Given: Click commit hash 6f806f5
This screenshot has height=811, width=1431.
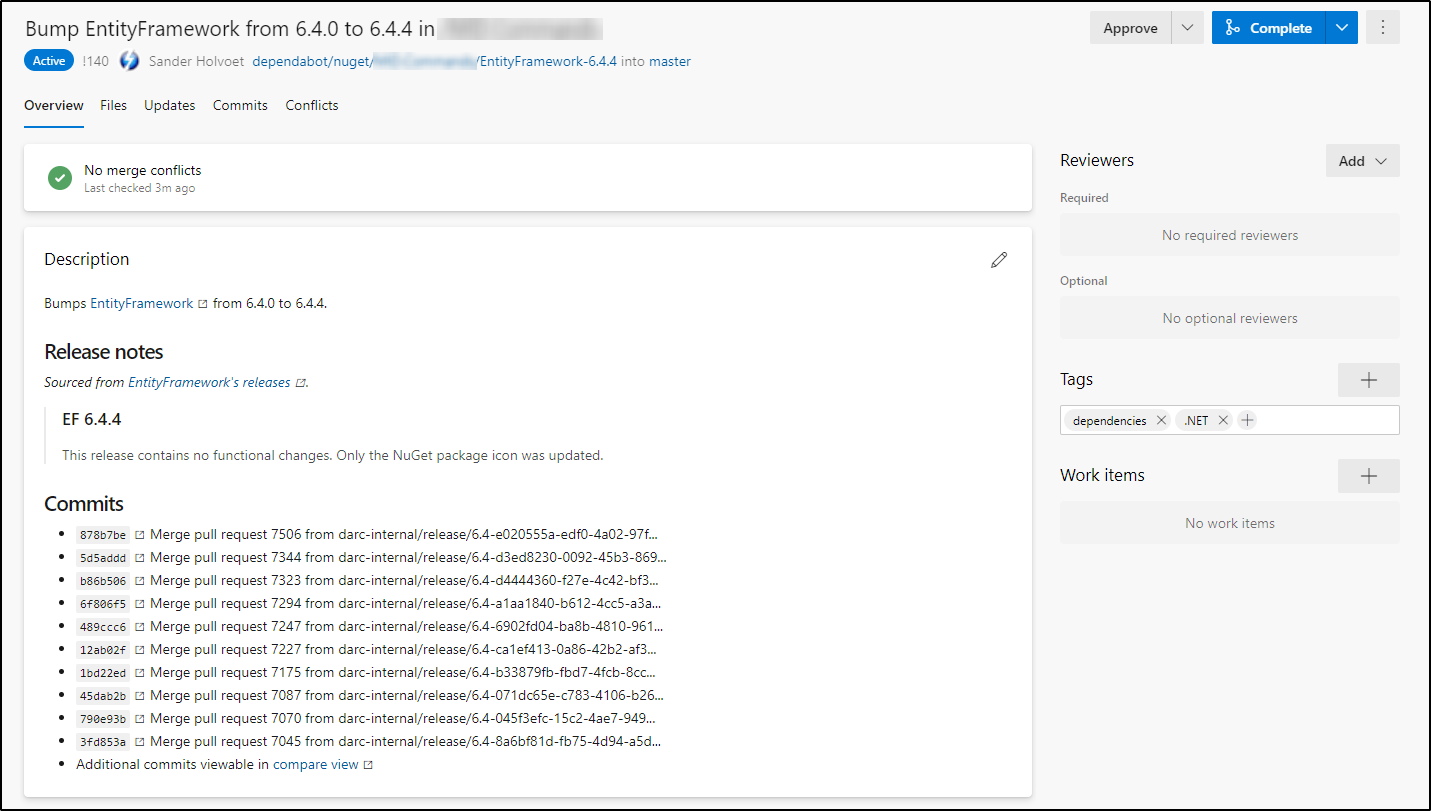Looking at the screenshot, I should [x=104, y=604].
